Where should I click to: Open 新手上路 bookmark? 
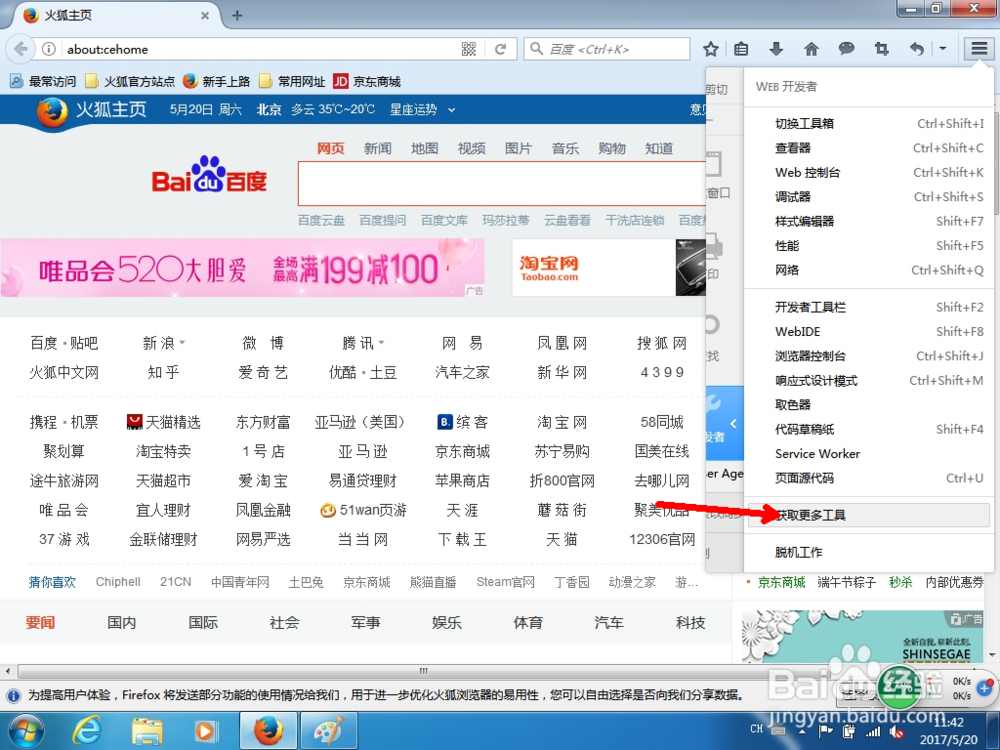click(217, 81)
